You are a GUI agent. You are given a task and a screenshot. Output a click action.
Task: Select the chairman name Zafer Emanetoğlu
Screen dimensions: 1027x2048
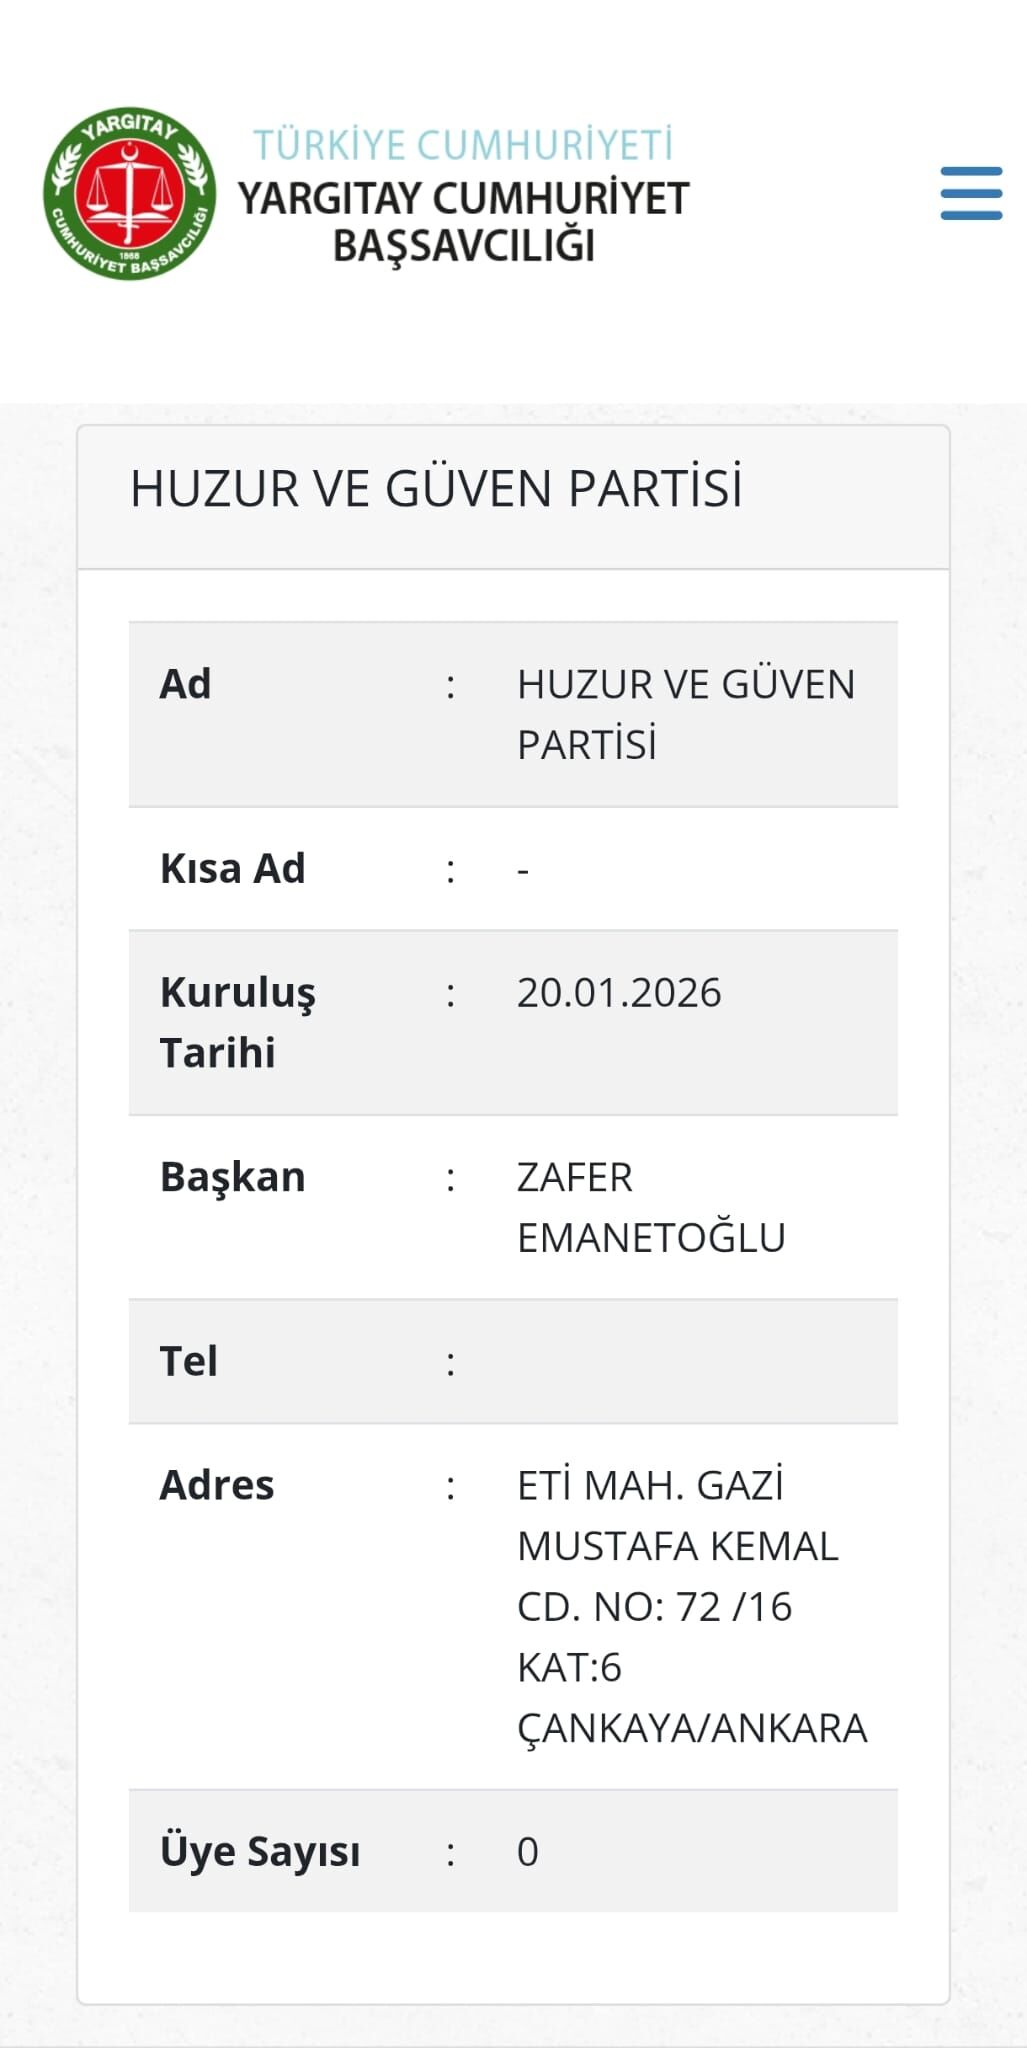point(651,1207)
